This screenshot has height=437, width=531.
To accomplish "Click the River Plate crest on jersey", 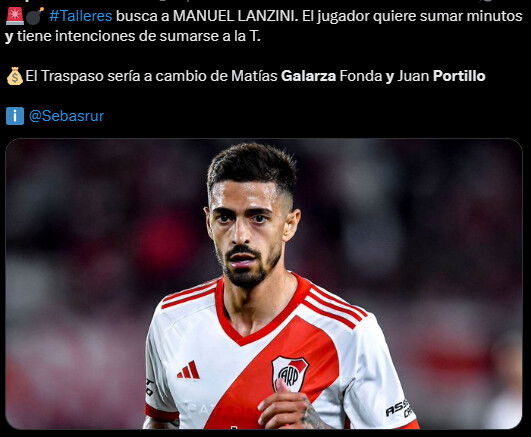I will (290, 374).
